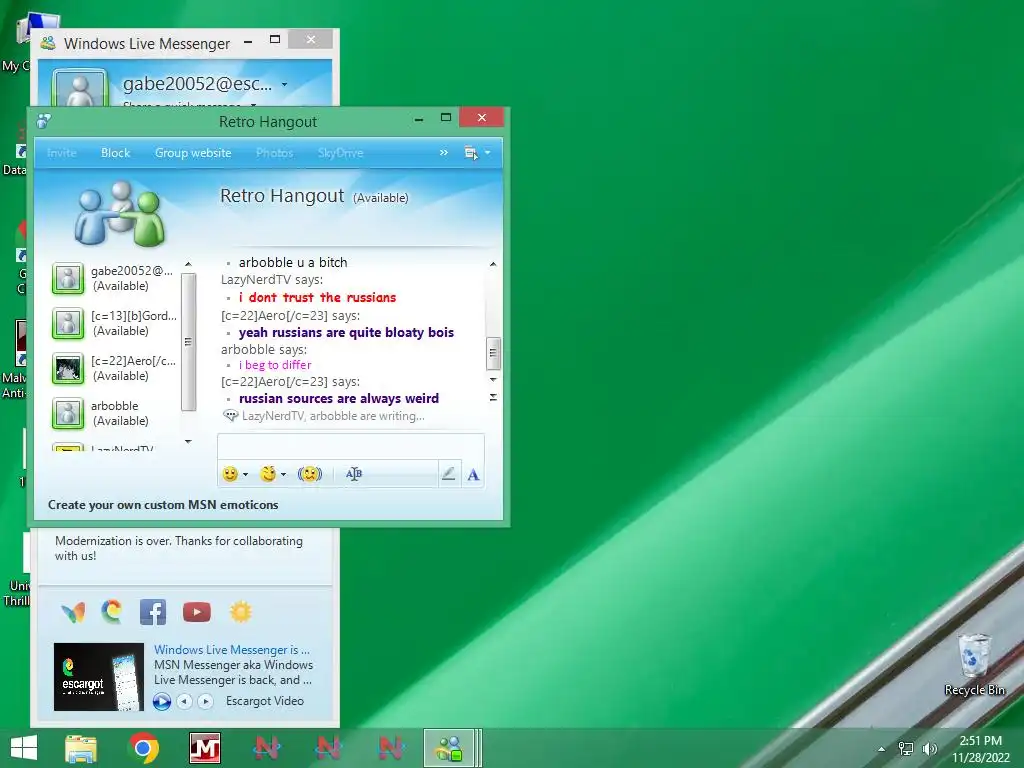Click message "i beg to differ"
This screenshot has width=1024, height=768.
tap(275, 365)
